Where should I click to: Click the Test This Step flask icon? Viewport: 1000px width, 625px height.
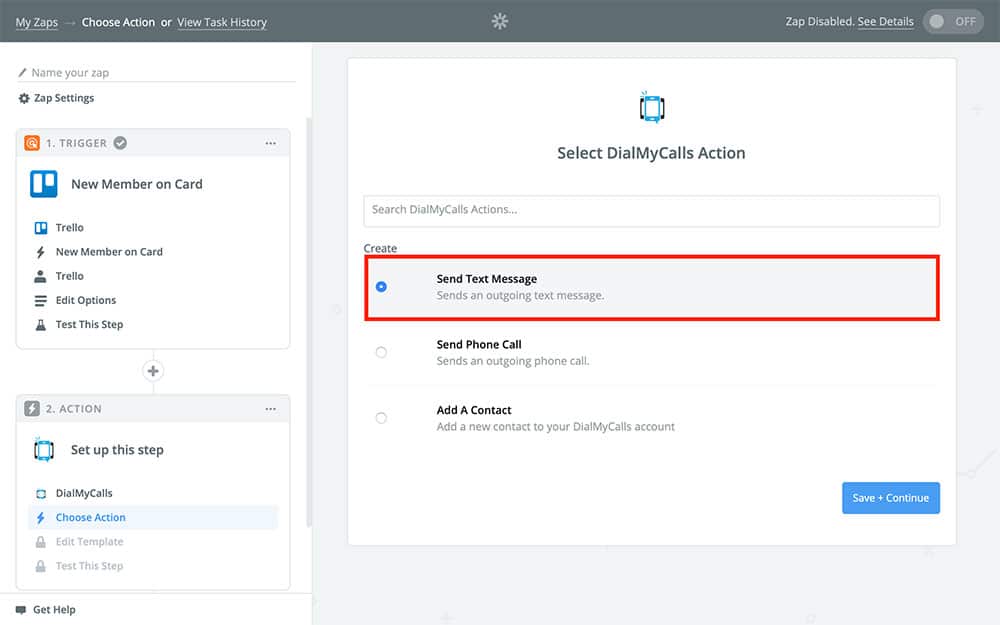coord(41,324)
